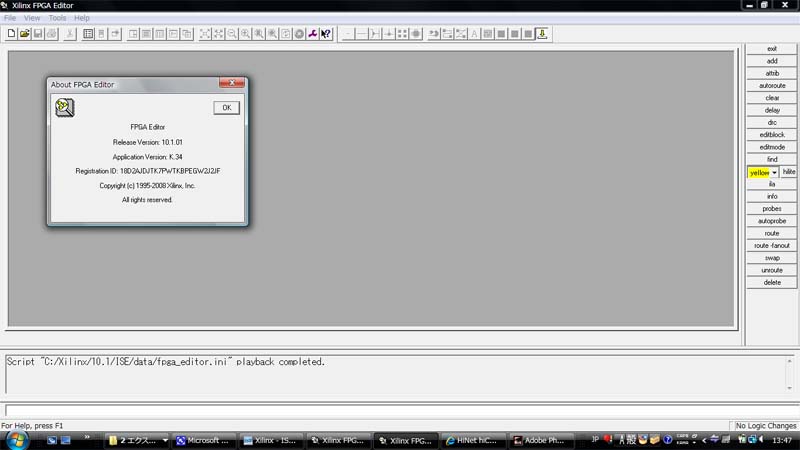Open the Tools menu
Image resolution: width=800 pixels, height=450 pixels.
[57, 18]
